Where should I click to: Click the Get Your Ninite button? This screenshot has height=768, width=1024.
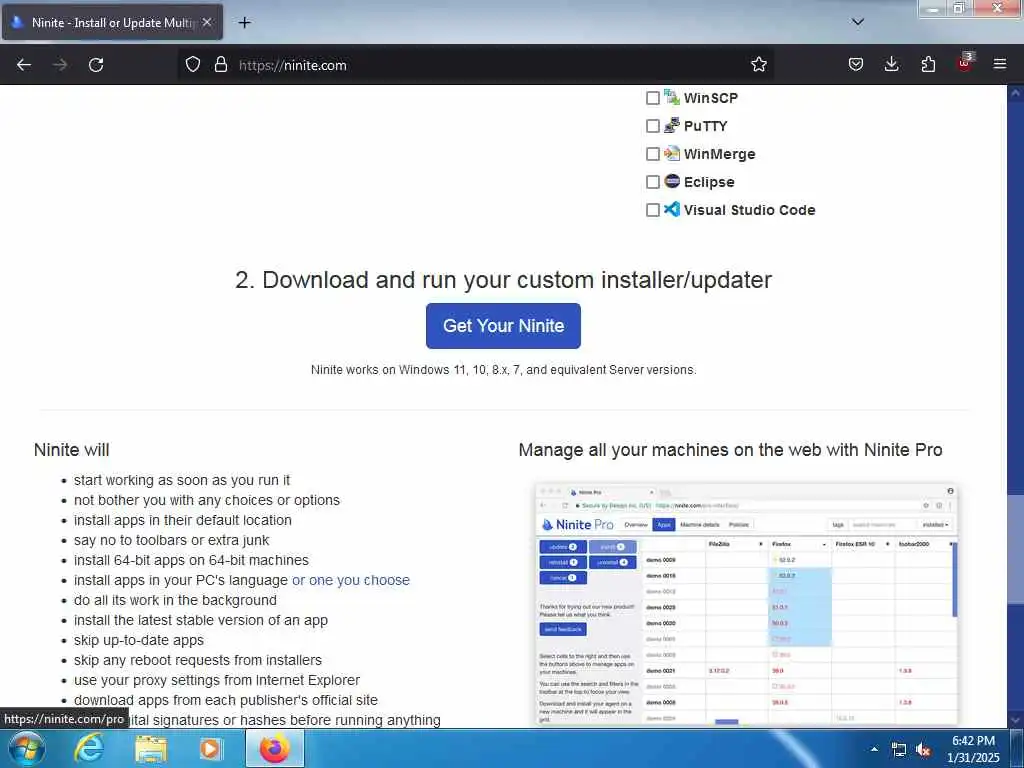503,326
